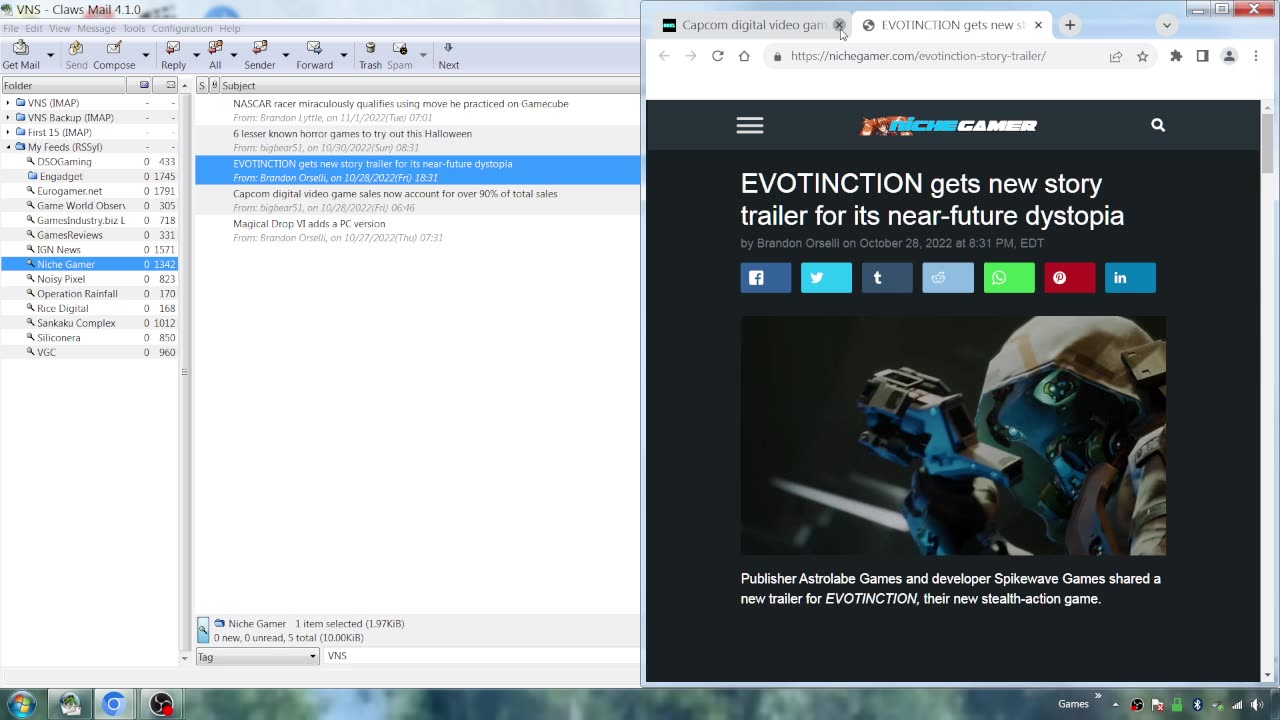1280x720 pixels.
Task: Bookmark this page with the star icon
Action: pos(1142,56)
